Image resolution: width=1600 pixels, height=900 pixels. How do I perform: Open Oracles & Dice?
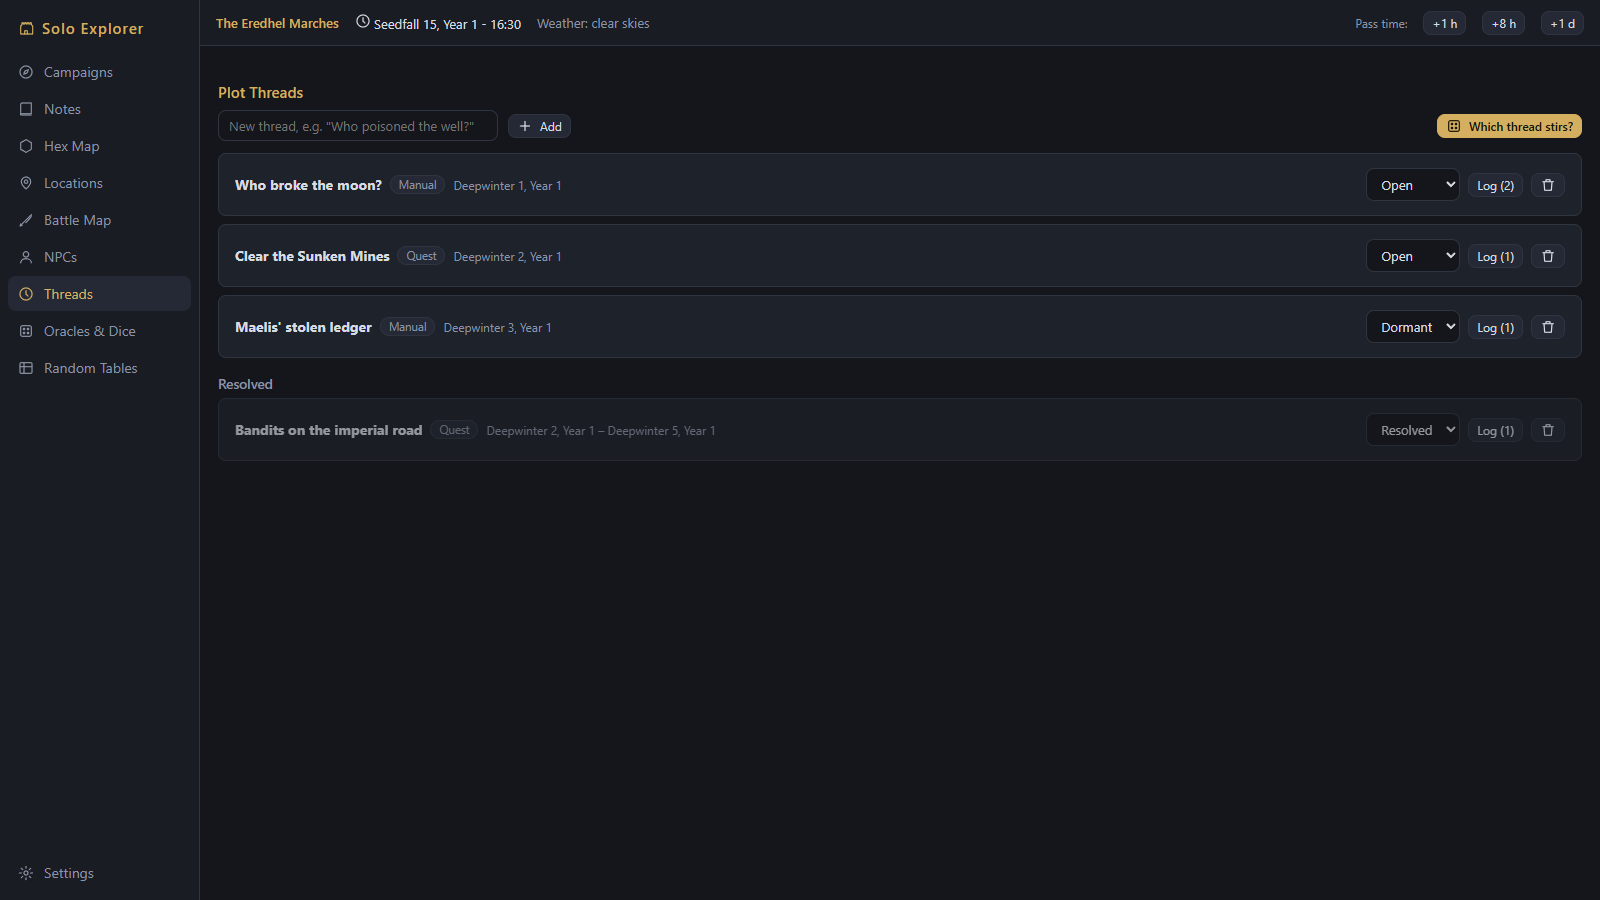click(x=99, y=331)
